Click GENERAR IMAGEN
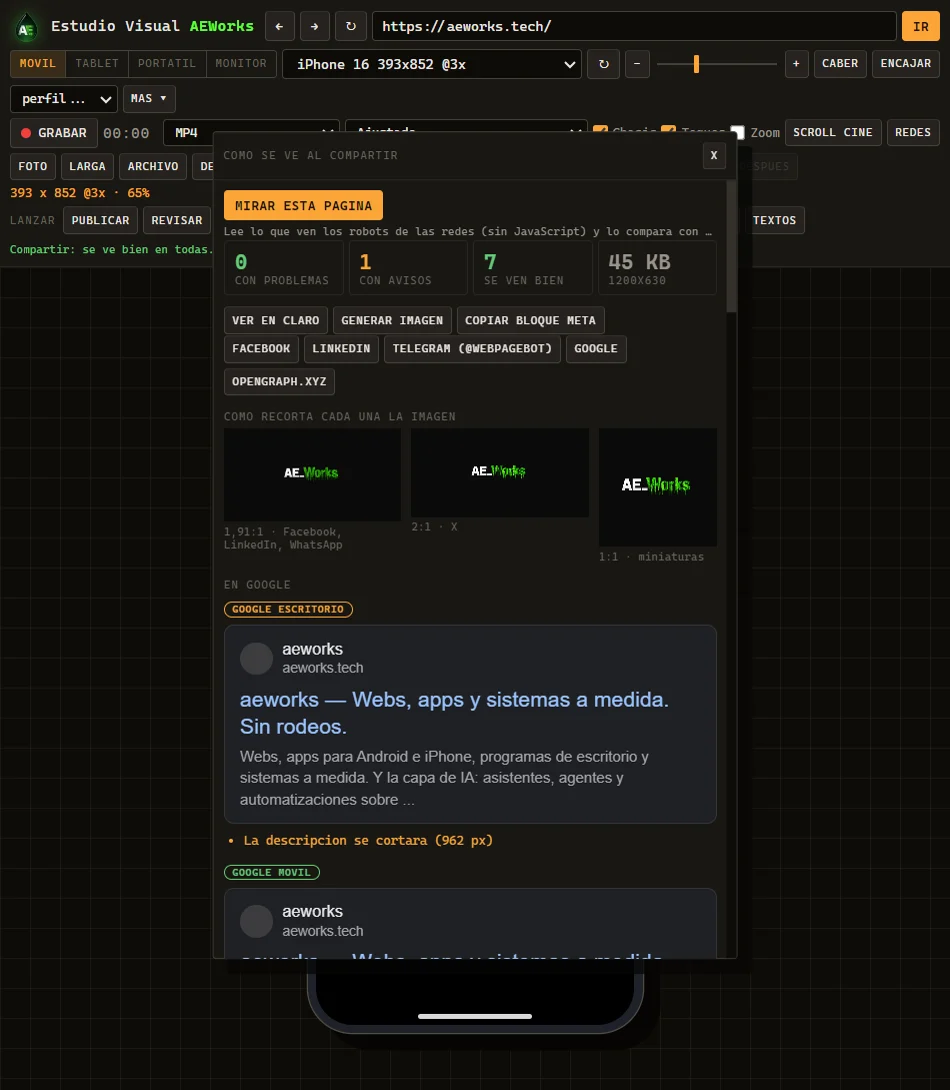 [392, 320]
